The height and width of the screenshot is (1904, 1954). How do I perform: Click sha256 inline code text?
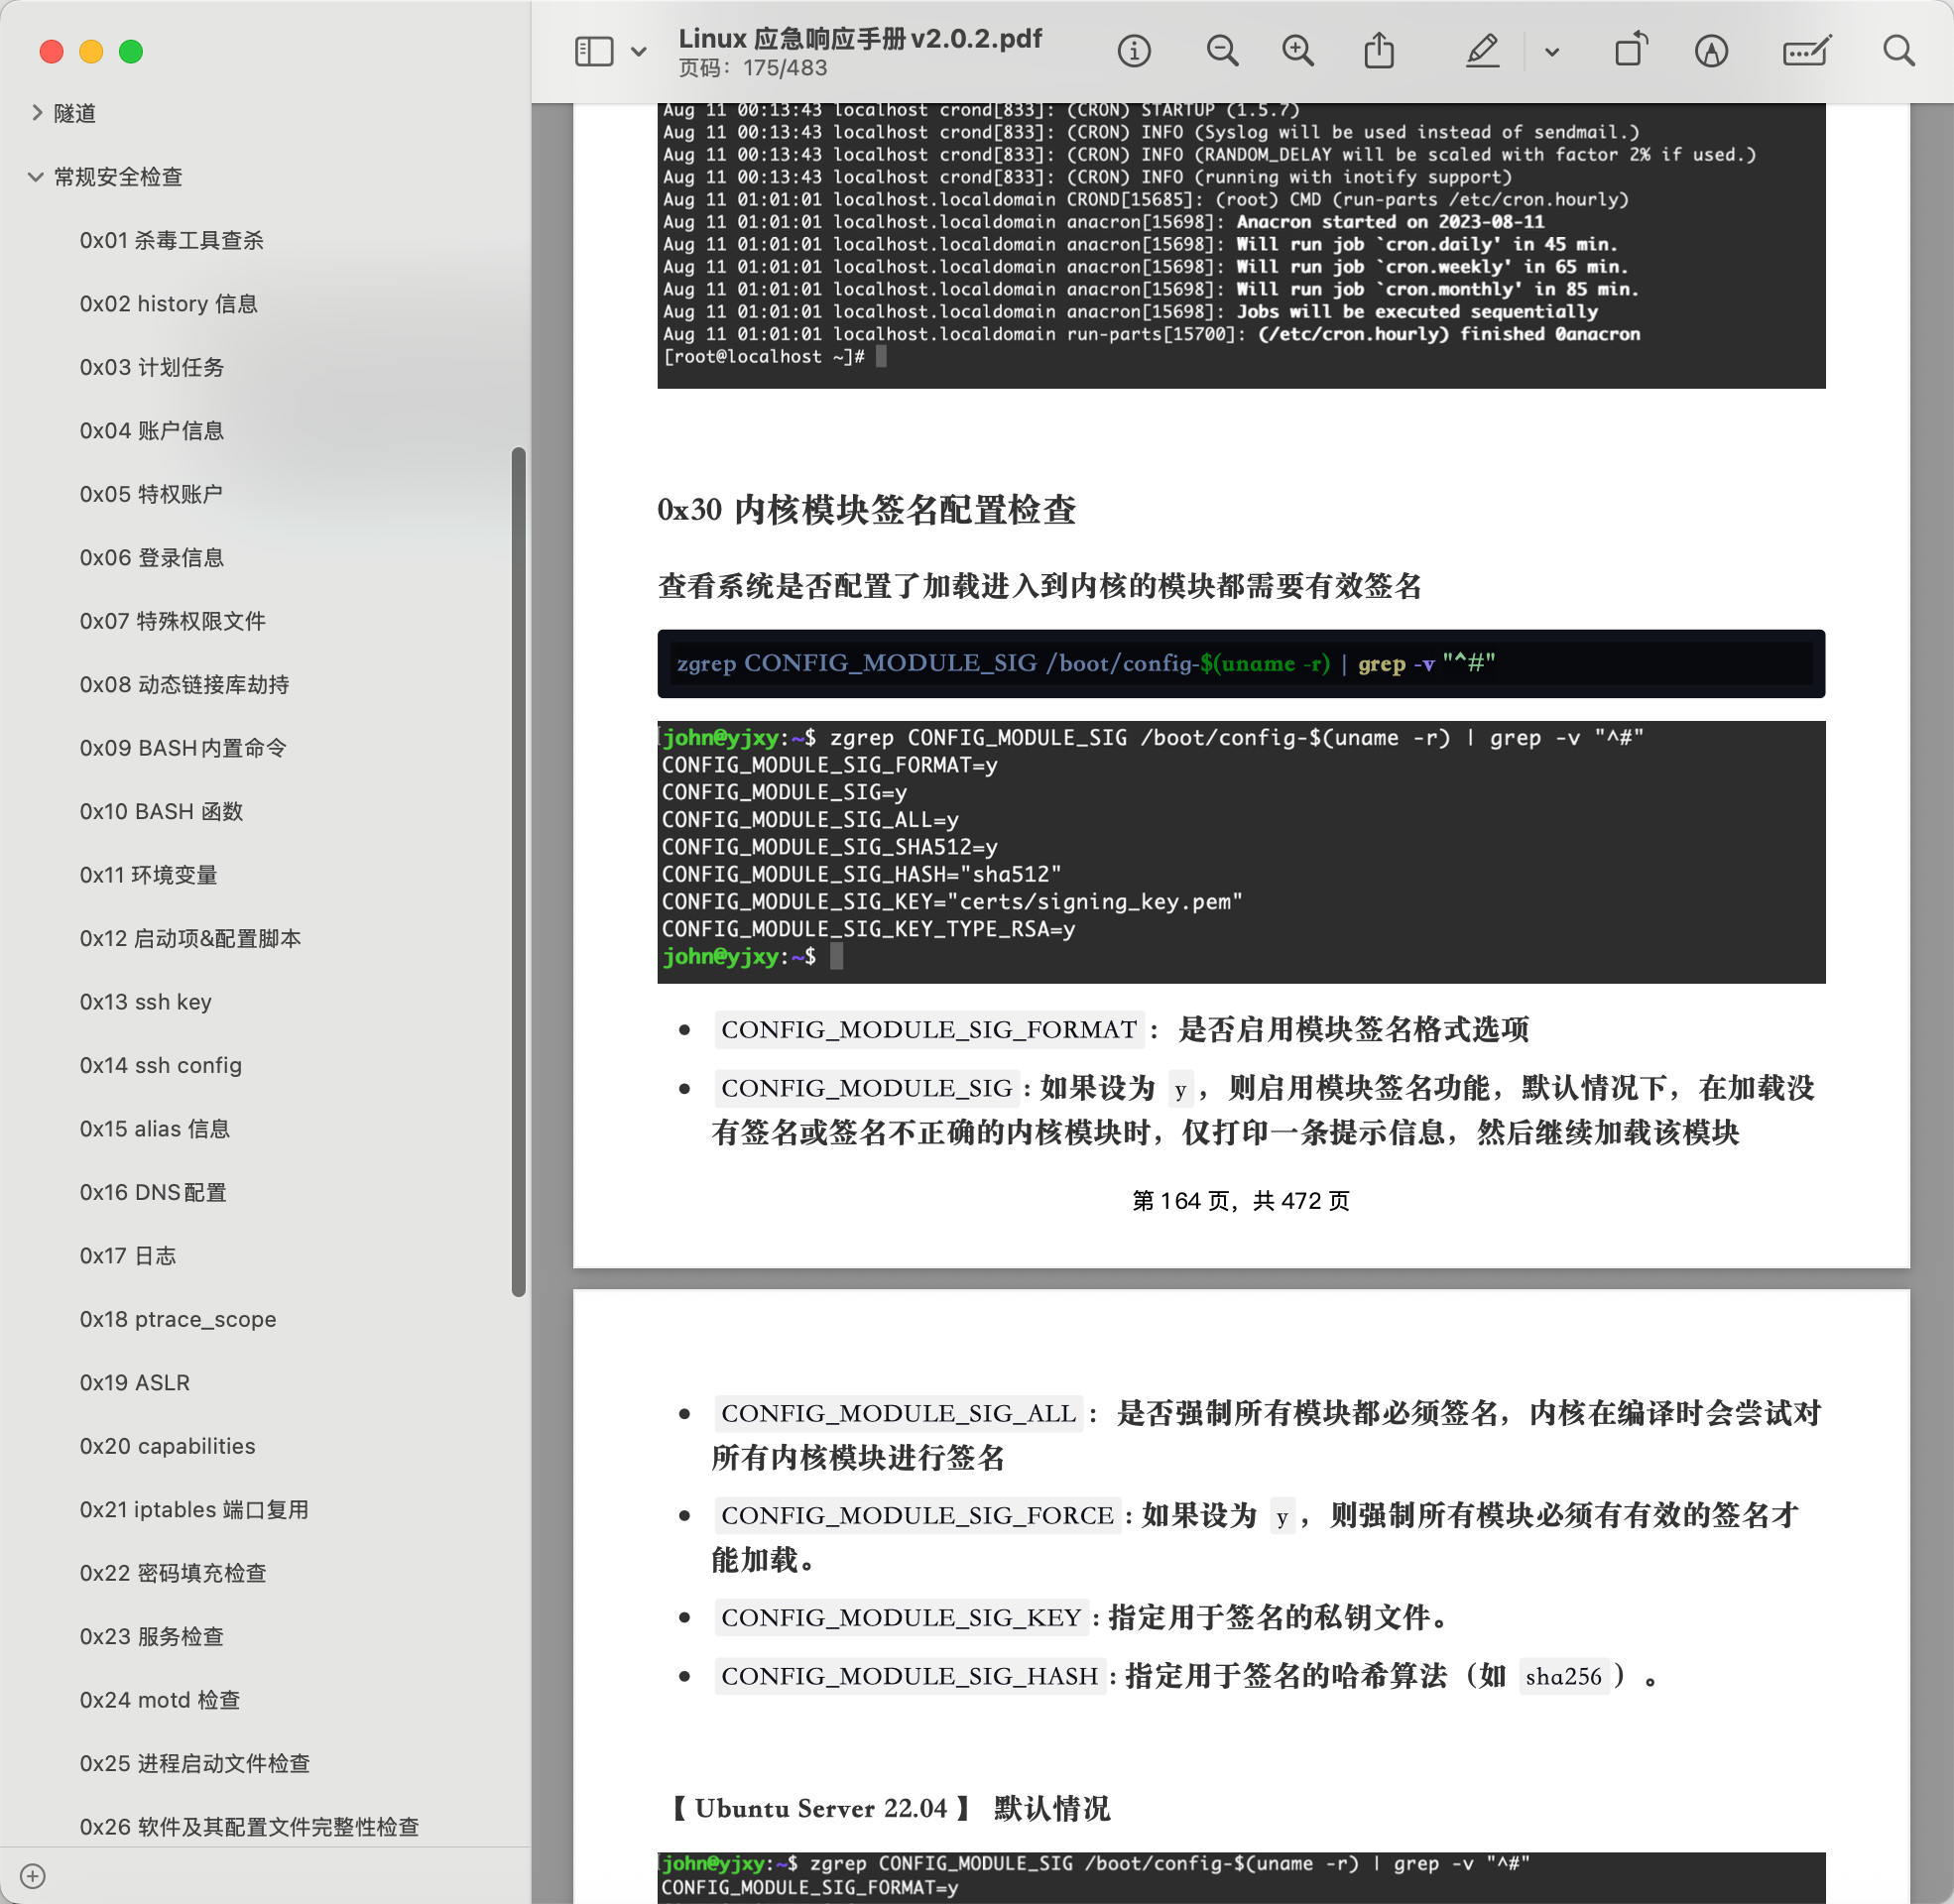1563,1677
